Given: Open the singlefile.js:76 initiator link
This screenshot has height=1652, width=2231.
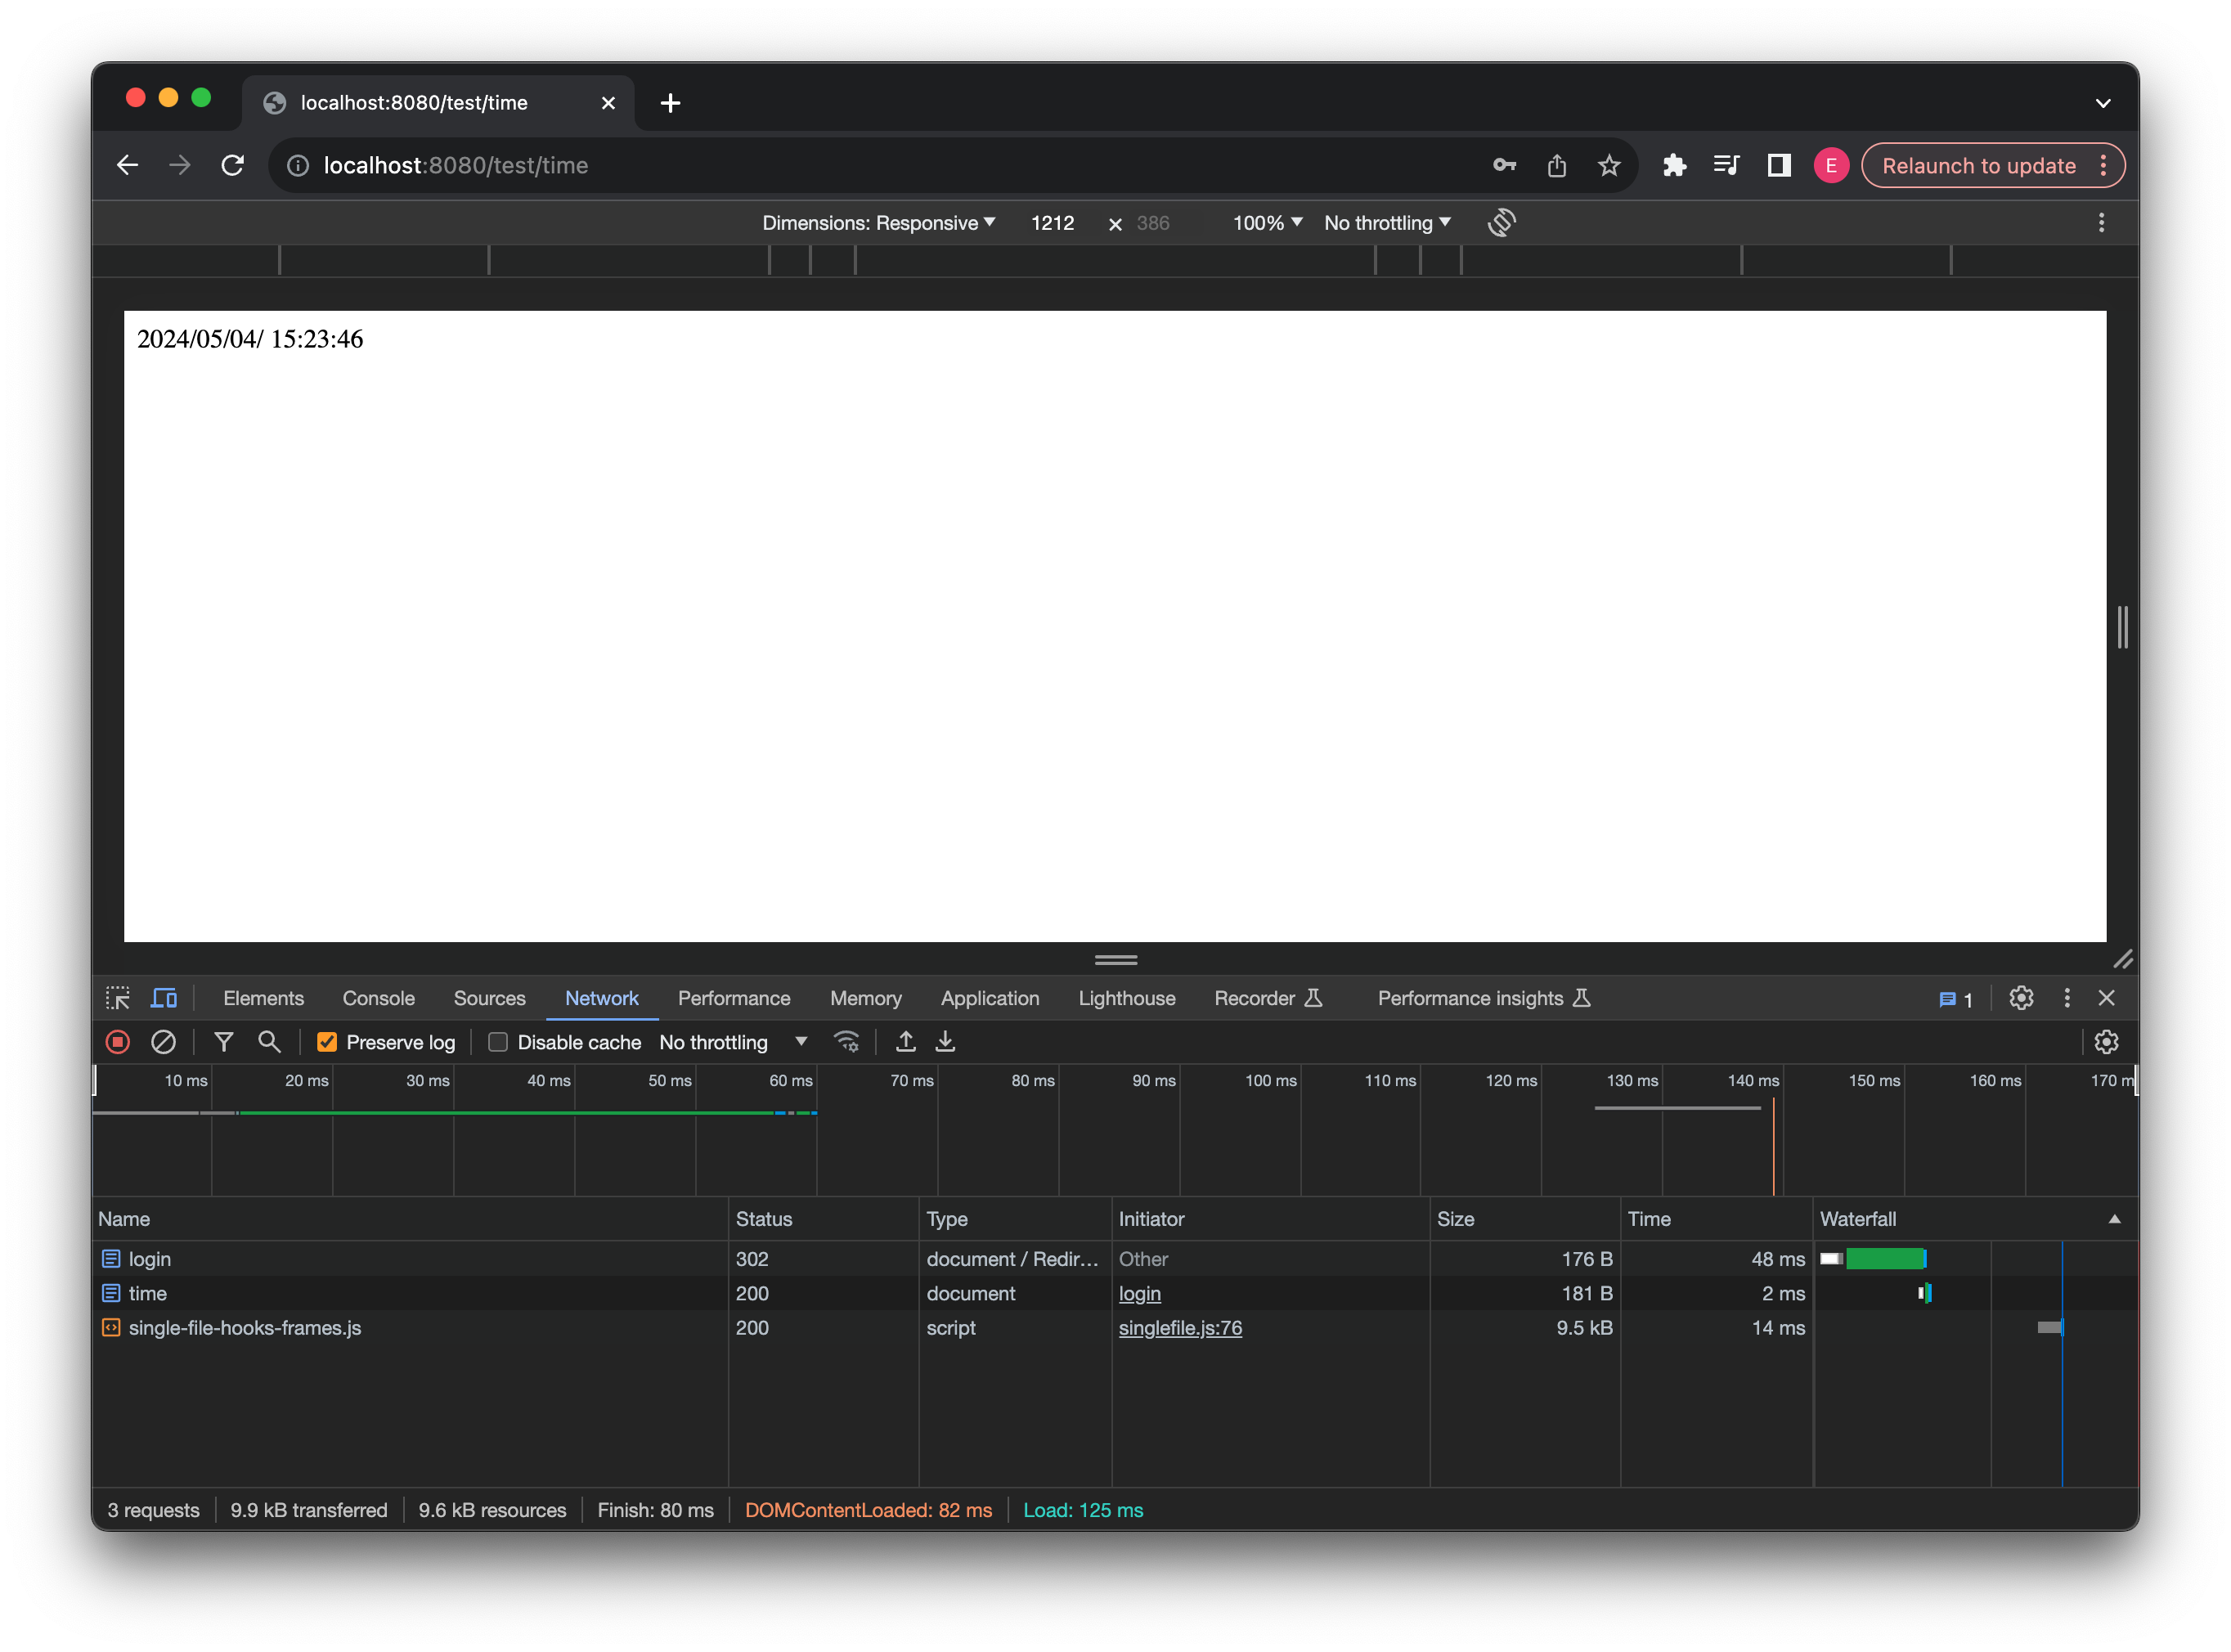Looking at the screenshot, I should pos(1180,1328).
